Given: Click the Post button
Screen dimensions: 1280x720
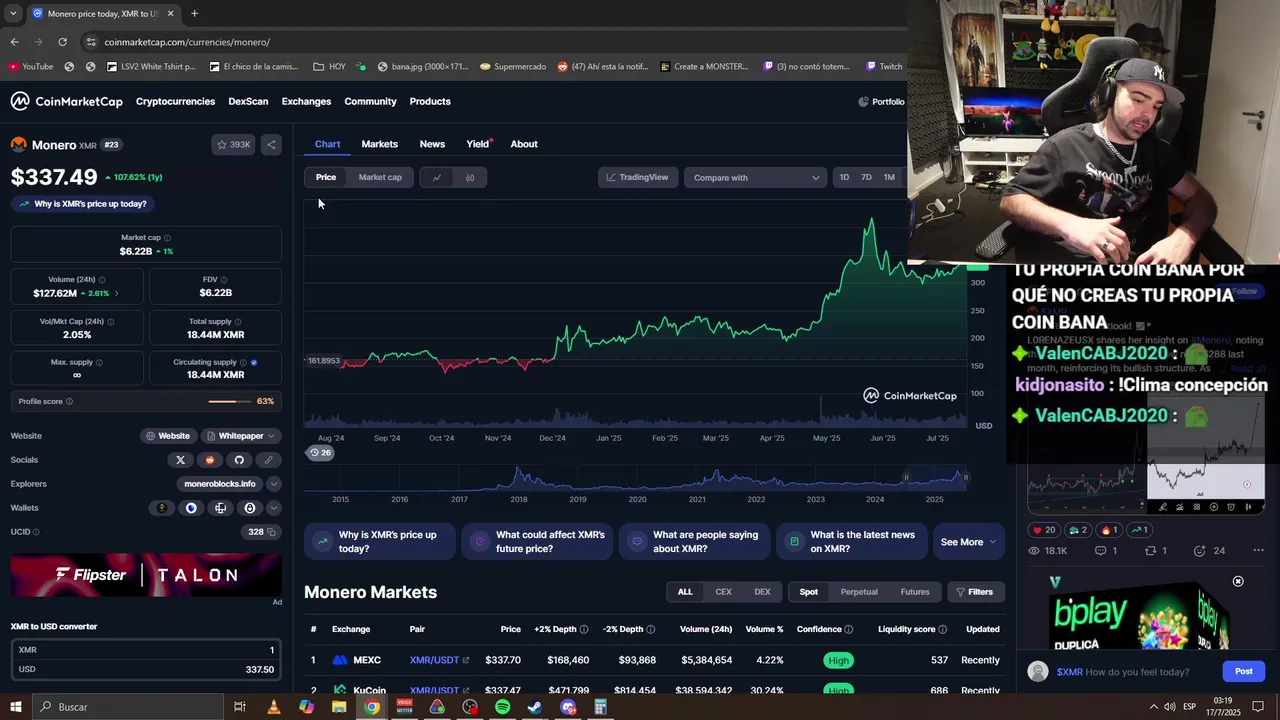Looking at the screenshot, I should [x=1243, y=672].
